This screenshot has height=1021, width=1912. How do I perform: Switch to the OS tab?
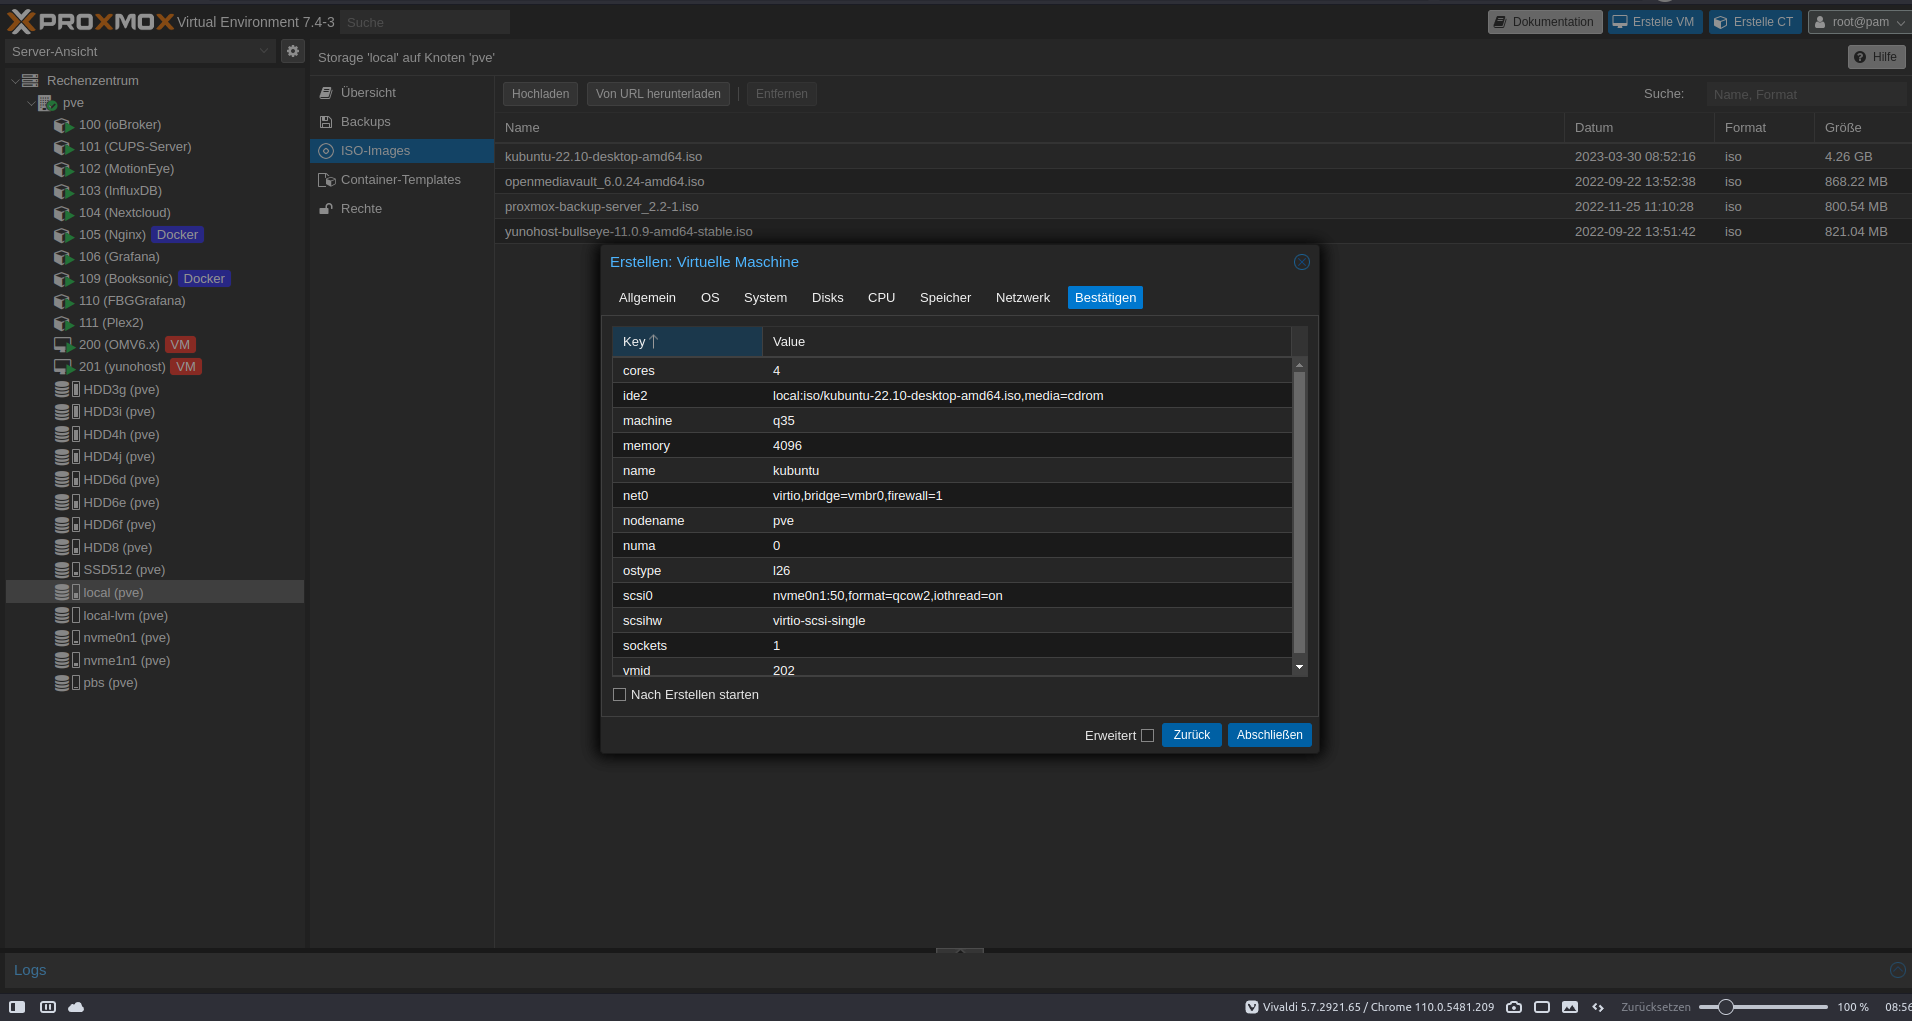point(710,298)
